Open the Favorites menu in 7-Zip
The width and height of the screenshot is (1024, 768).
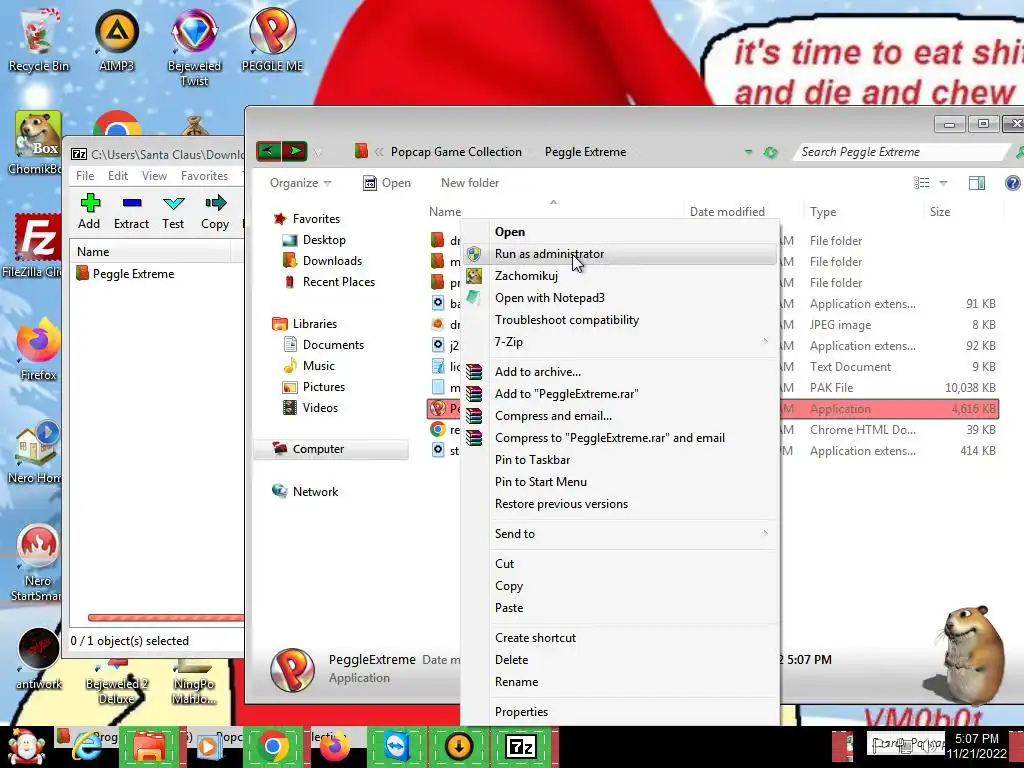pyautogui.click(x=204, y=176)
